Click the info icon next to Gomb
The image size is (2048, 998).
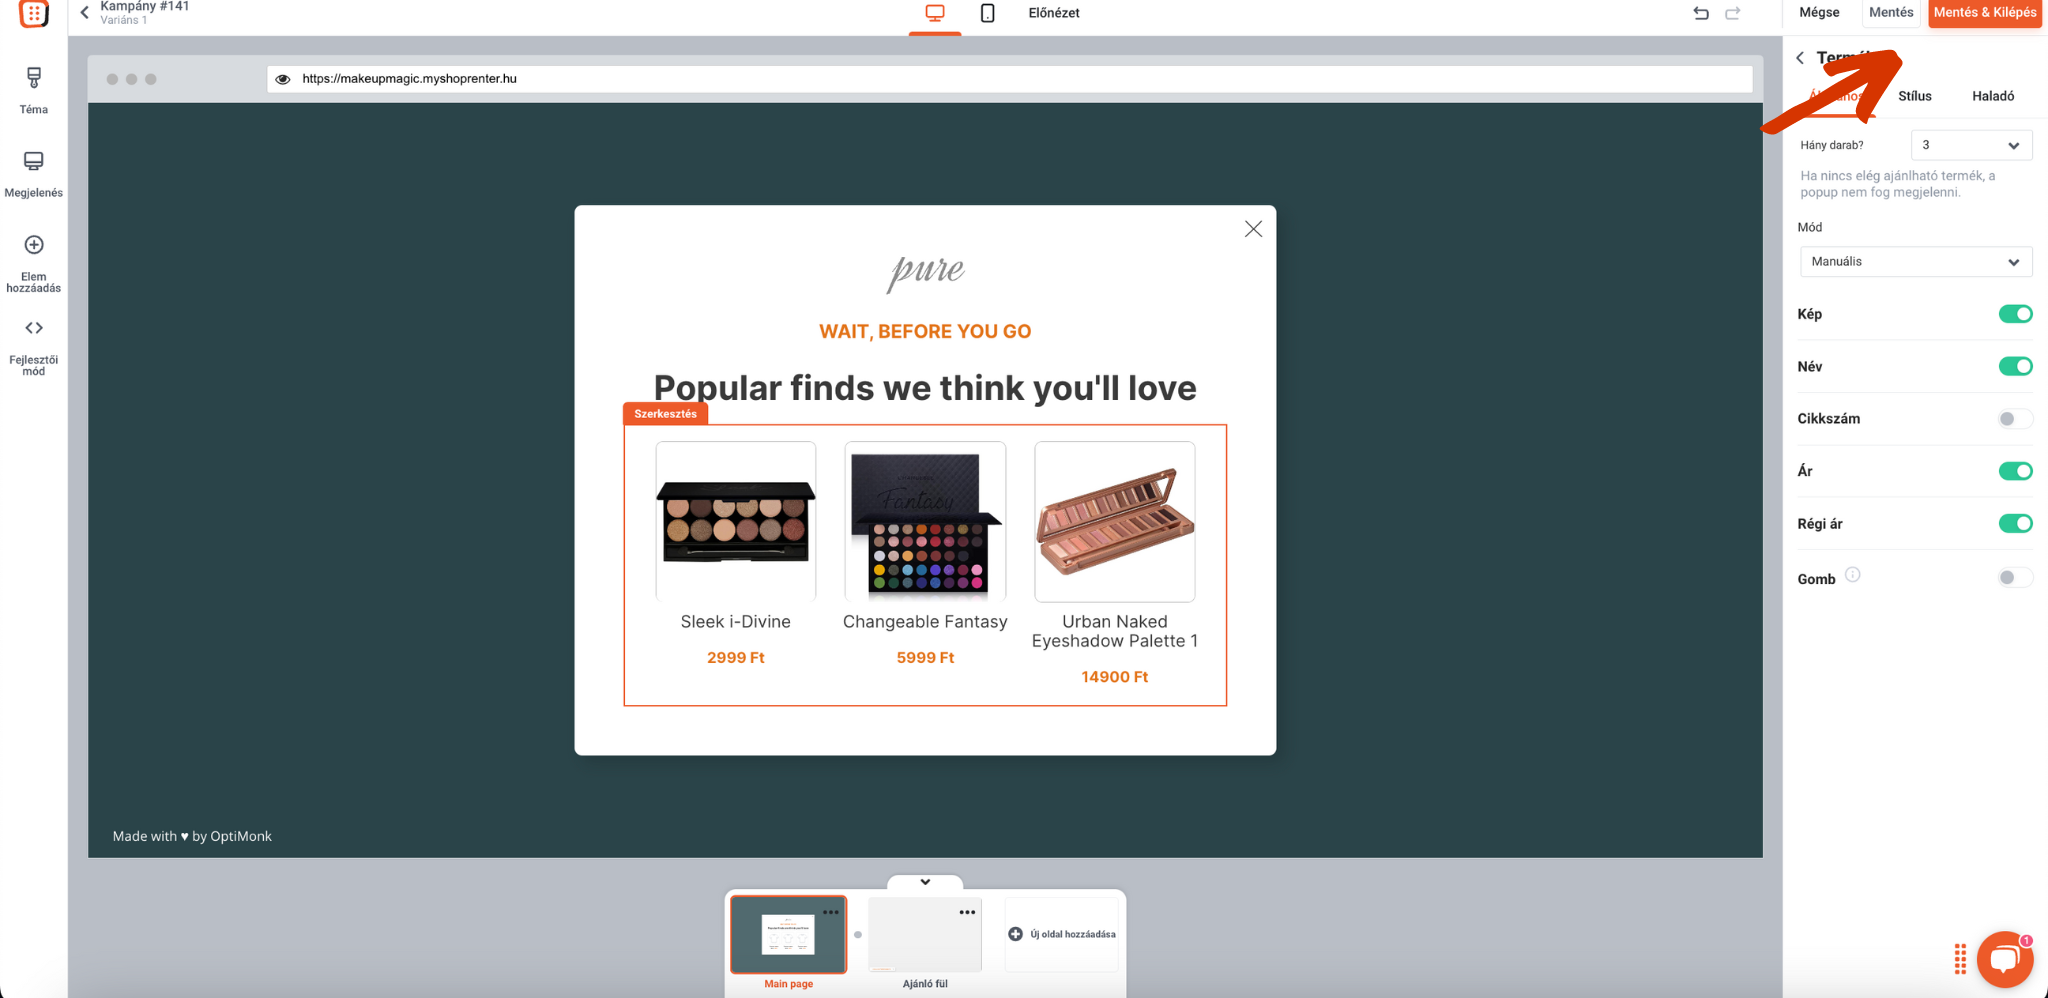[1853, 575]
